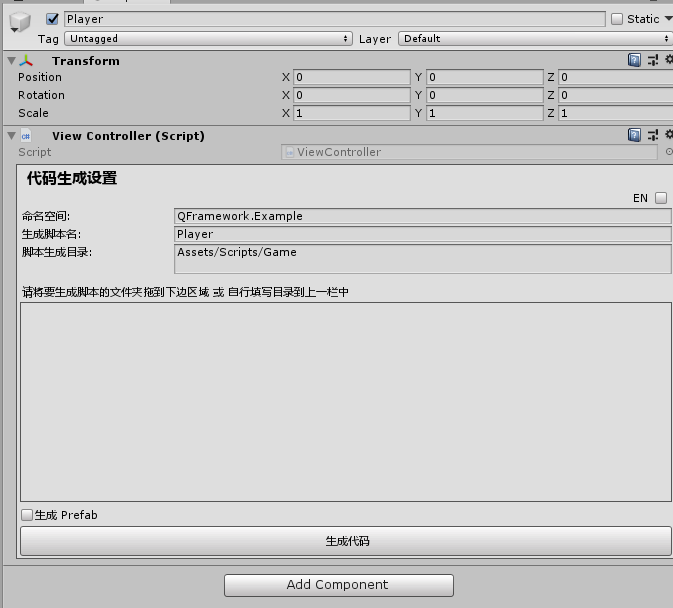Click the Layer label

[375, 39]
